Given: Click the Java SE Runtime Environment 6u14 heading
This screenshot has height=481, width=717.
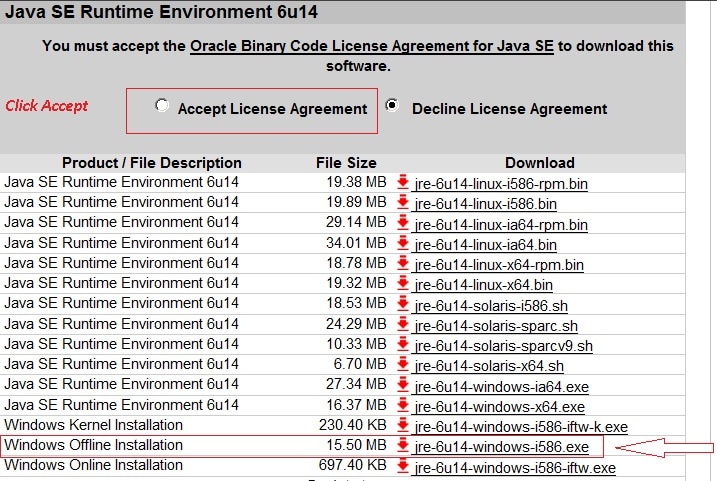Looking at the screenshot, I should pos(140,13).
